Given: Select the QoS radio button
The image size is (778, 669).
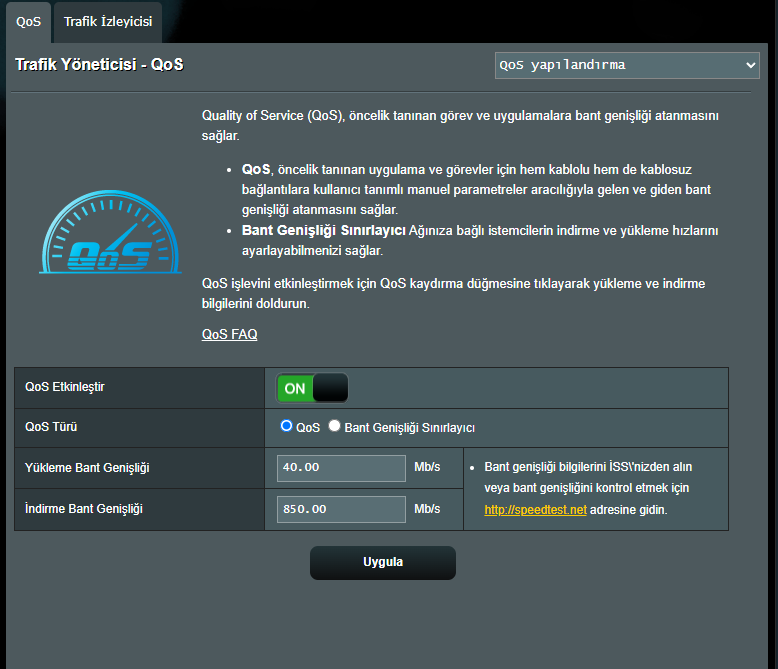Looking at the screenshot, I should coord(286,426).
